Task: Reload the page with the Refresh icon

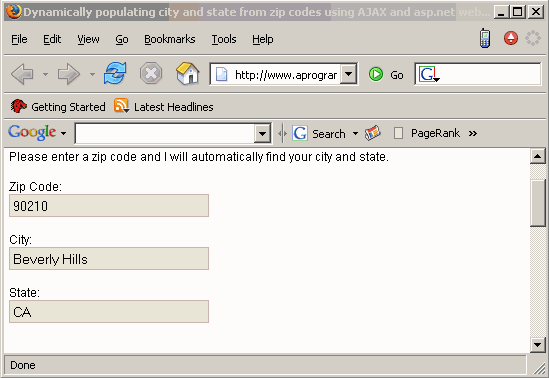Action: click(115, 73)
